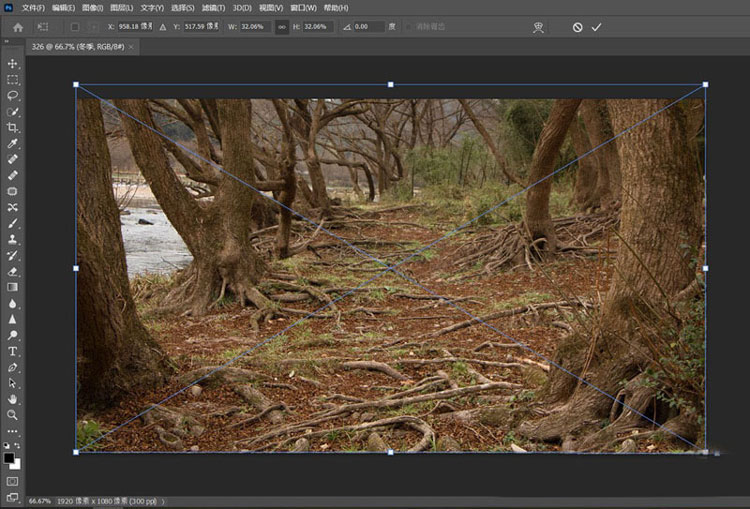Select the Move tool
Screen dimensions: 750x509
click(x=13, y=64)
